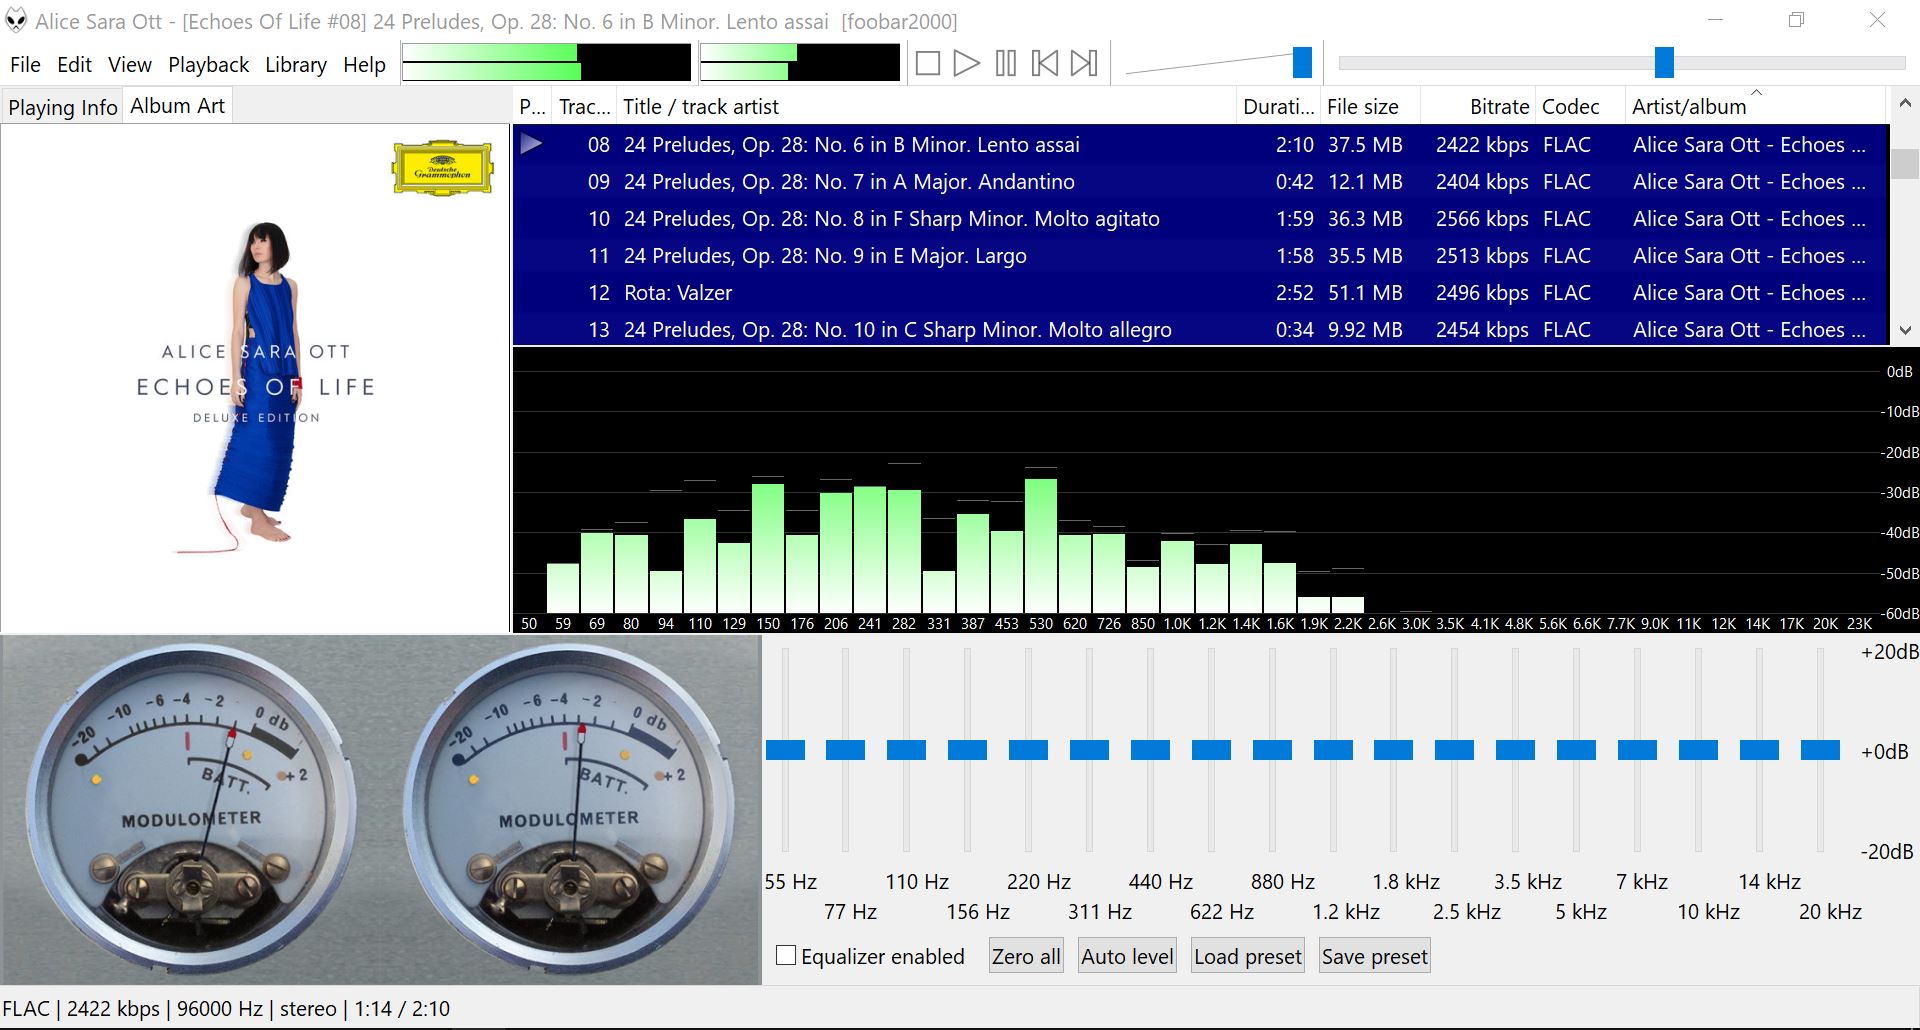Click the playing indicator arrow on track 08
The width and height of the screenshot is (1920, 1030).
click(532, 144)
